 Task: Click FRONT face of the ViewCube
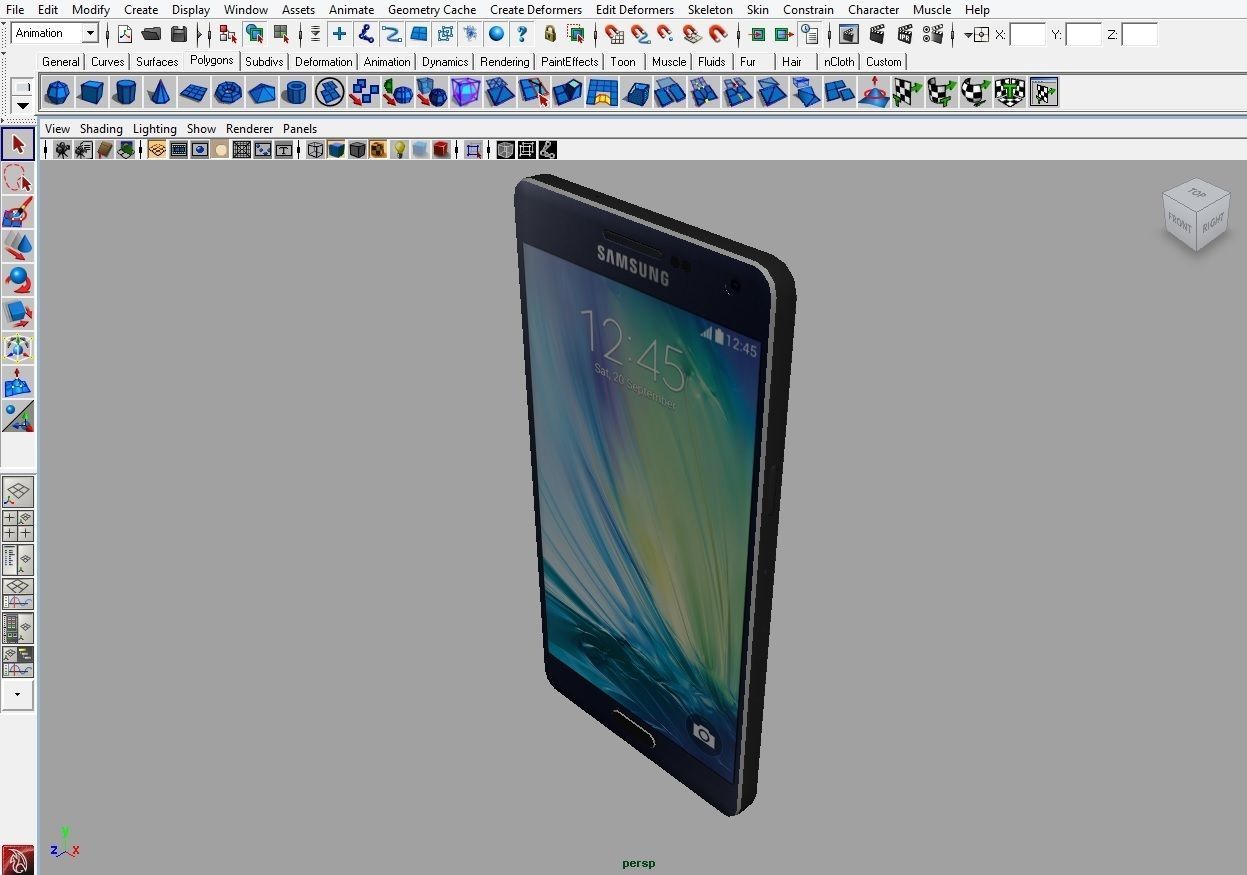[x=1180, y=224]
